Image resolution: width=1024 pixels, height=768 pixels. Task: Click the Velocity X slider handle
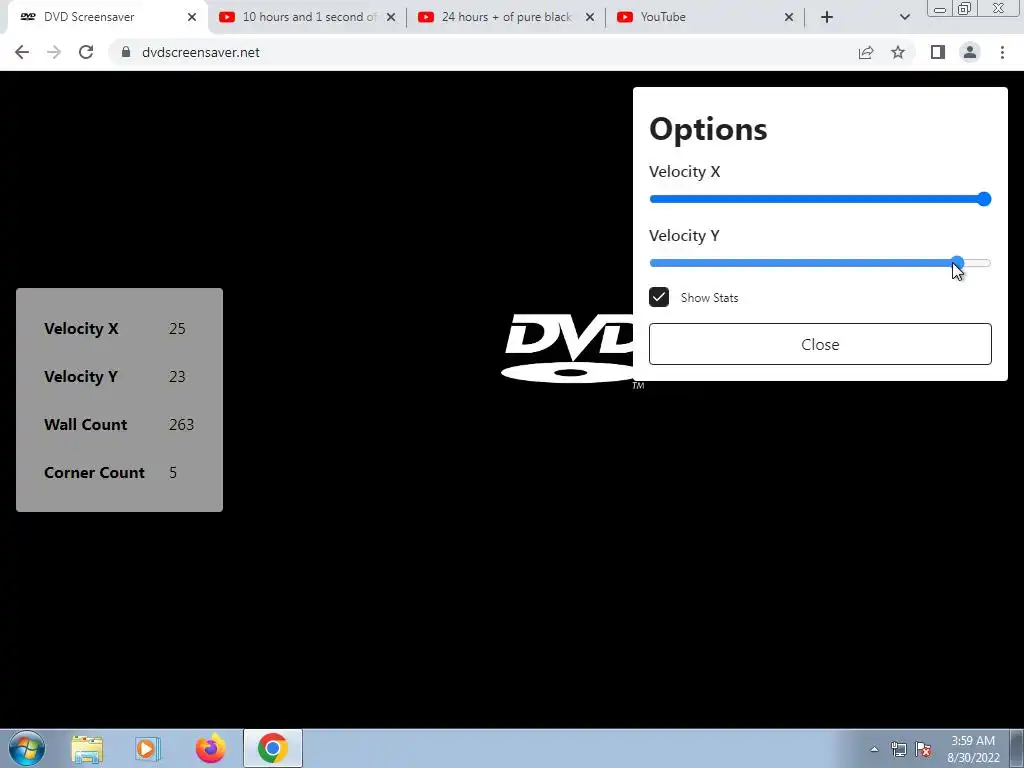click(984, 199)
